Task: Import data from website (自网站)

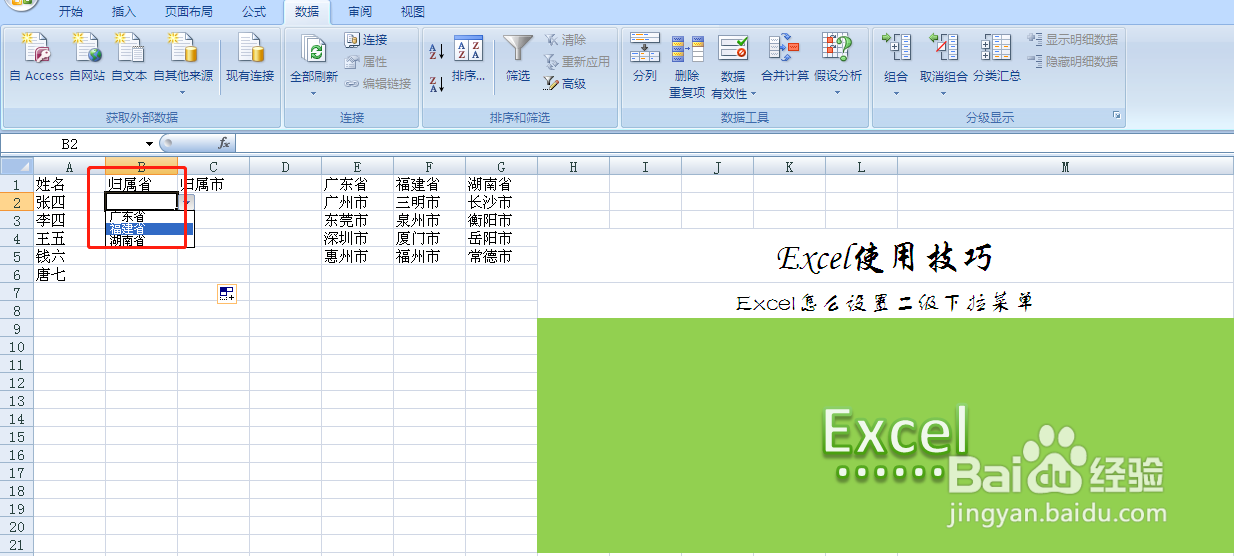Action: pos(87,58)
